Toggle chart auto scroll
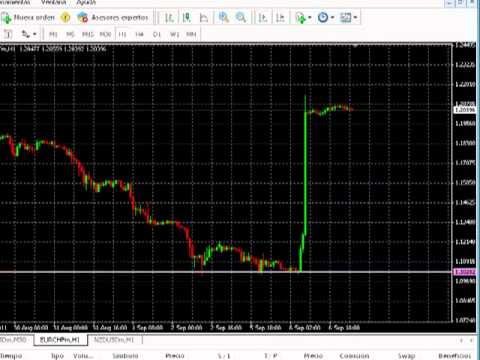 [x=263, y=17]
